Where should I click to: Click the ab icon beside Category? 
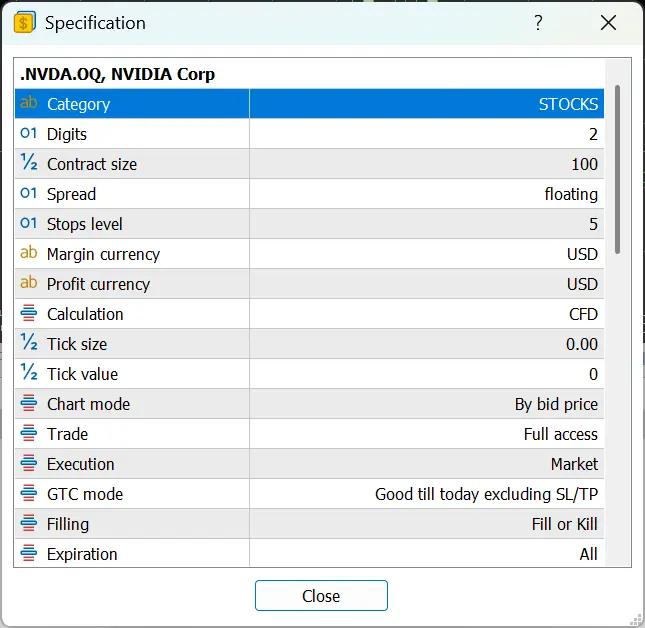[x=28, y=103]
